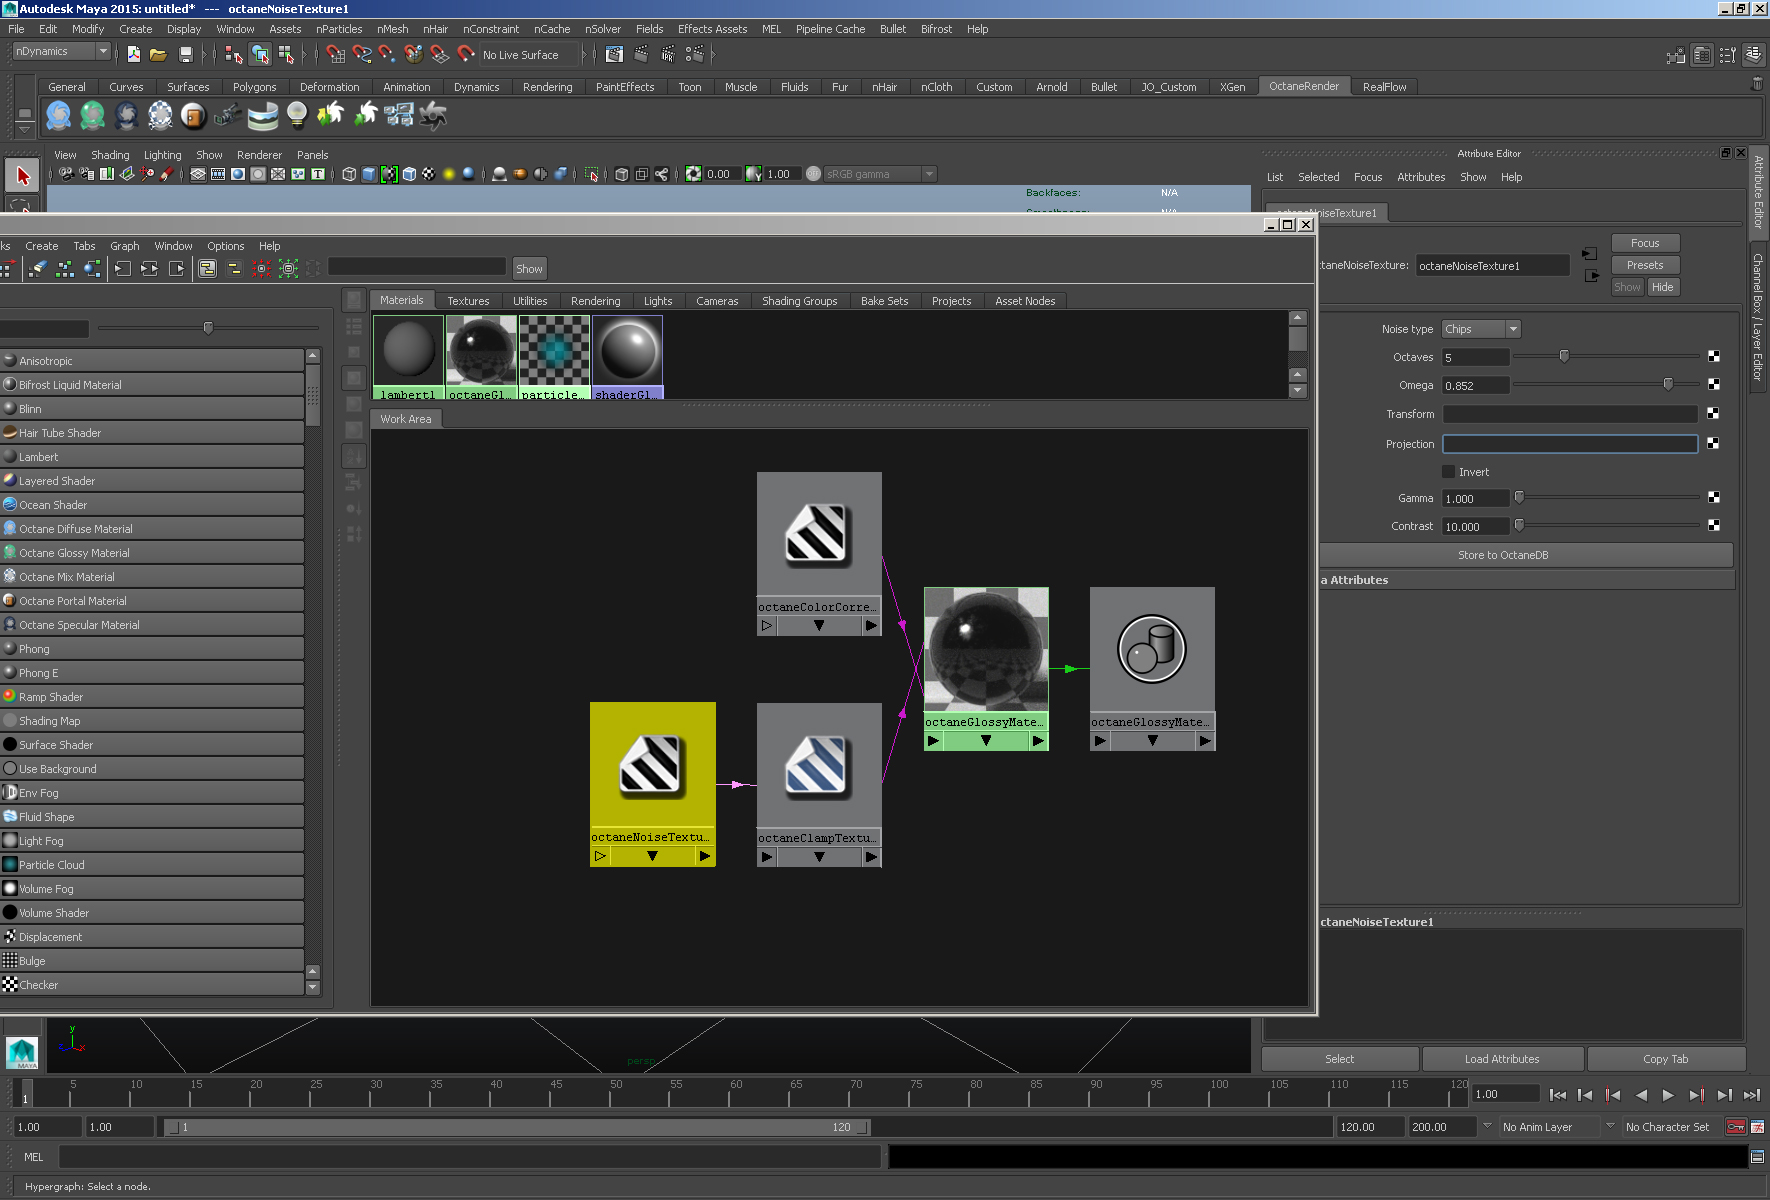Open the octaneNoiseTexture node's center dropdown triangle
The image size is (1770, 1200).
[x=652, y=856]
